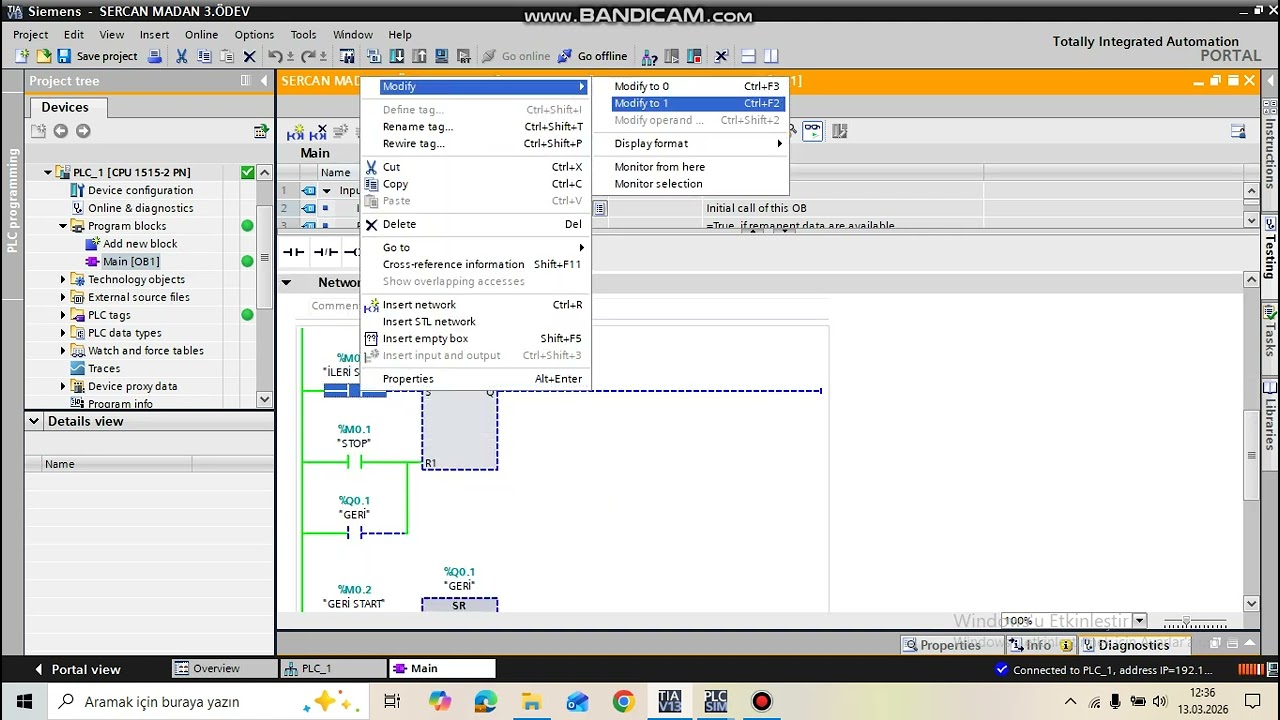Choose Rename tag in context menu
The height and width of the screenshot is (720, 1280).
[475, 127]
